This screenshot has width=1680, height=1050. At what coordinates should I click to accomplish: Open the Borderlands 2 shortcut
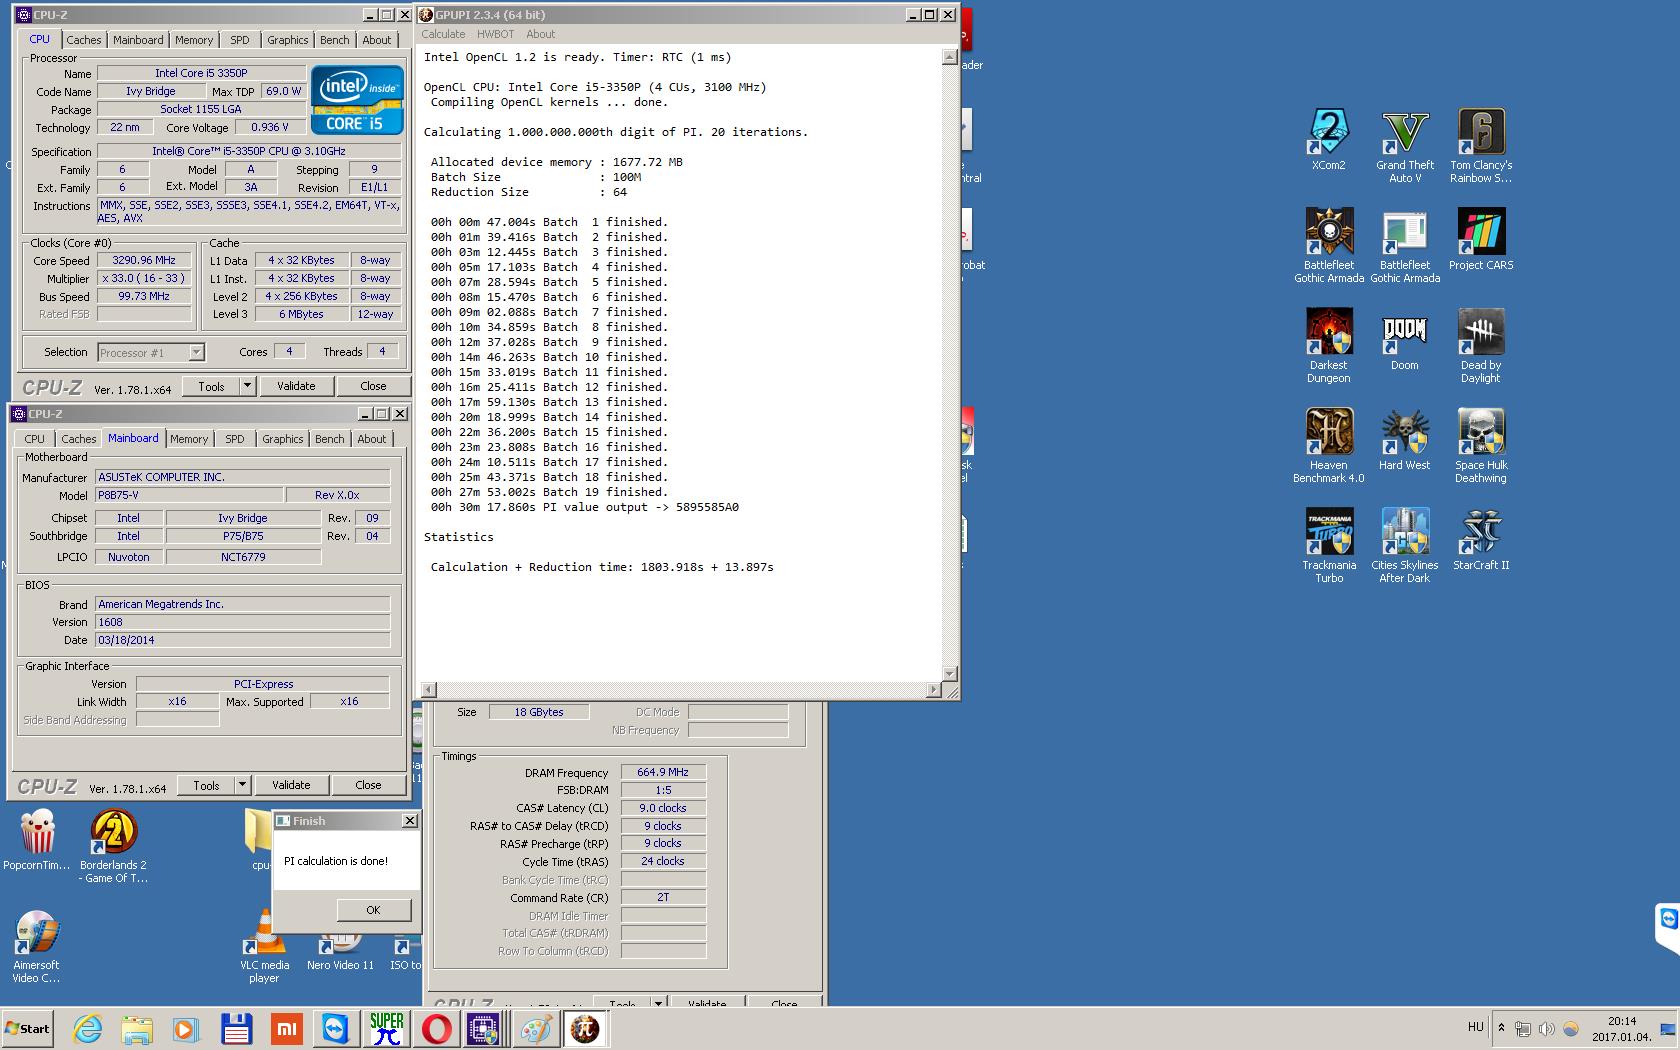tap(113, 846)
